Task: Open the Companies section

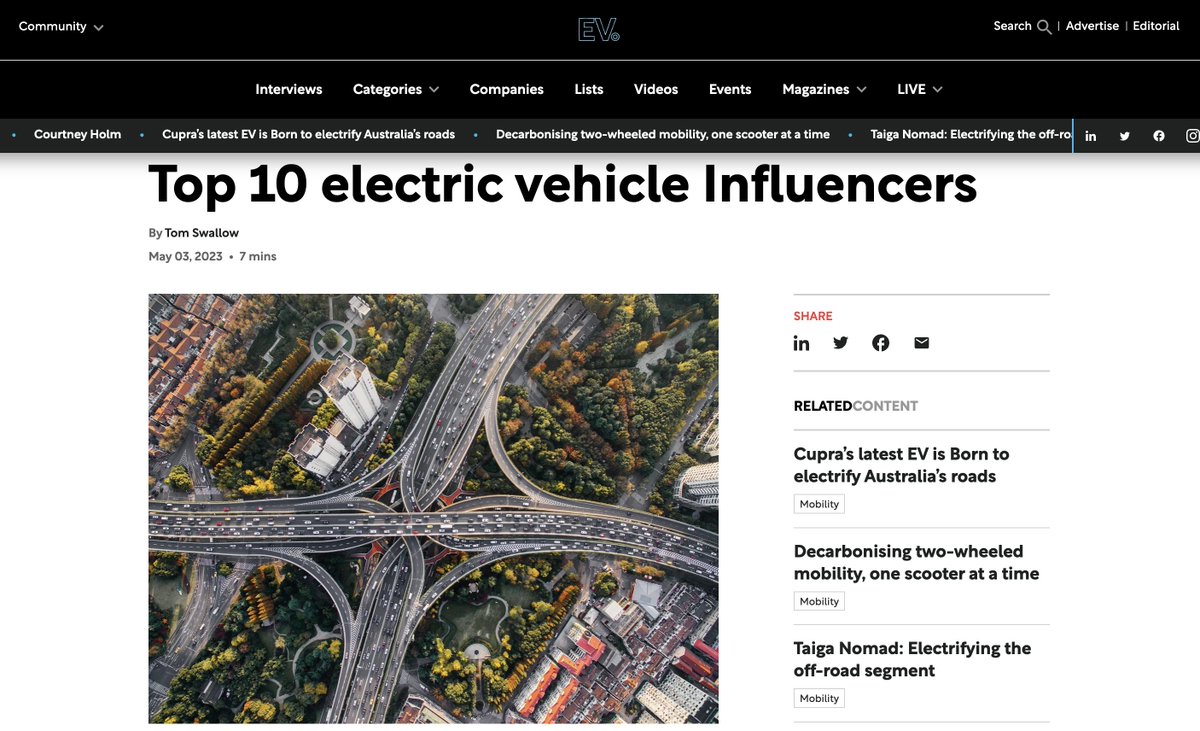Action: pos(507,89)
